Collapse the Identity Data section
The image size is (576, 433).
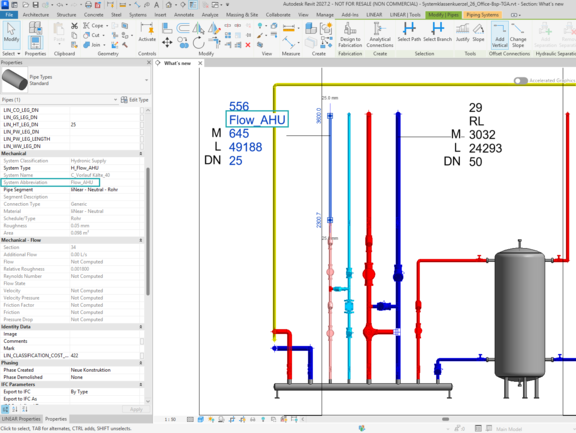click(141, 327)
